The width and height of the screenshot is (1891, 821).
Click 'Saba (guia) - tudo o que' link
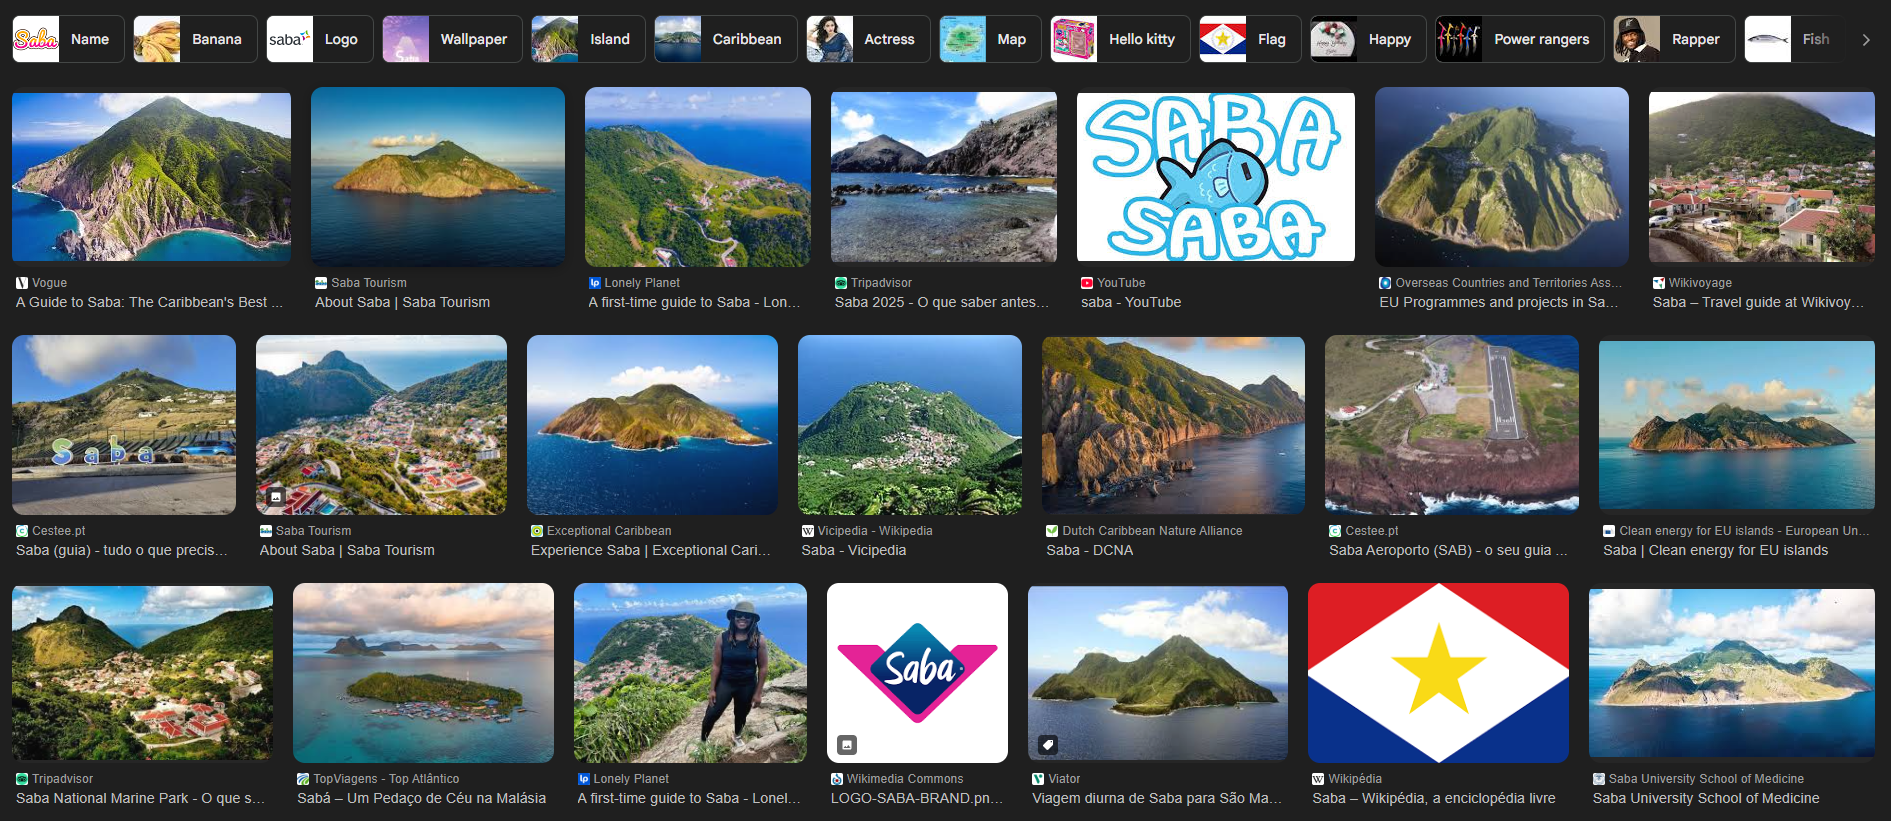tap(121, 550)
